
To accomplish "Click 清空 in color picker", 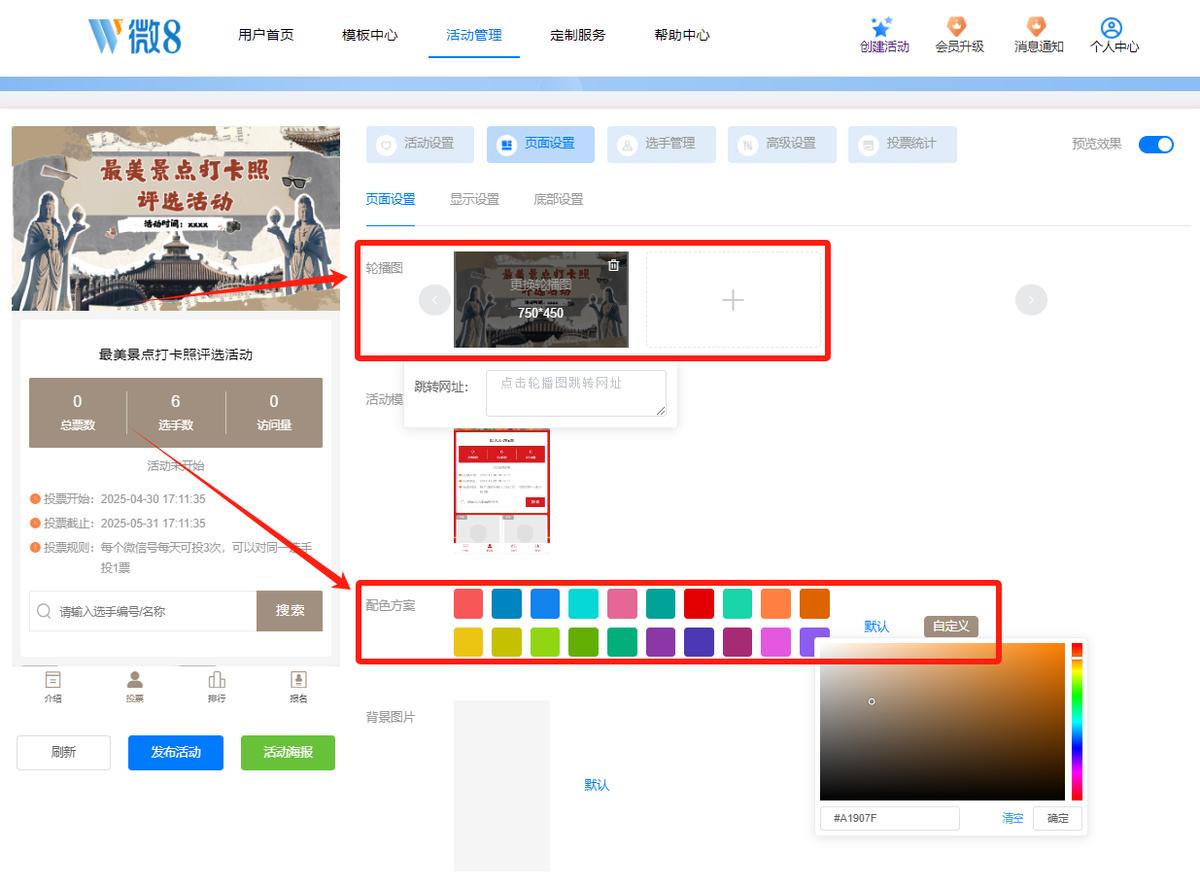I will (1013, 818).
